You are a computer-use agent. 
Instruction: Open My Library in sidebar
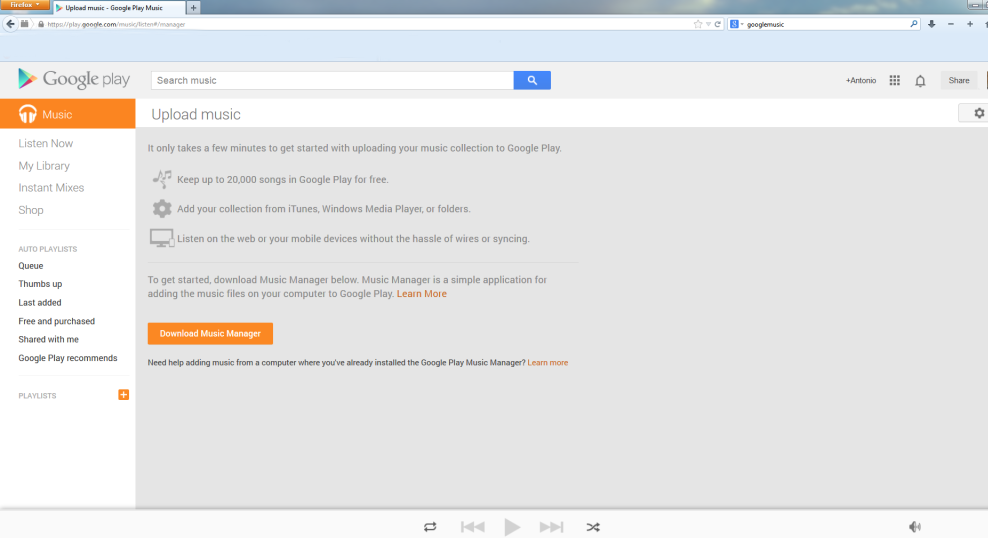pos(44,166)
